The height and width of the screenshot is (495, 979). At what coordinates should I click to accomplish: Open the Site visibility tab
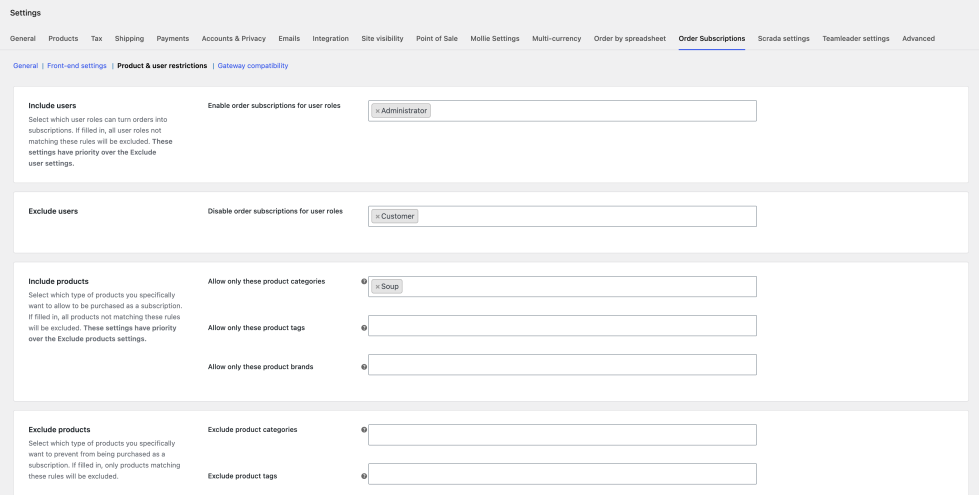coord(382,39)
